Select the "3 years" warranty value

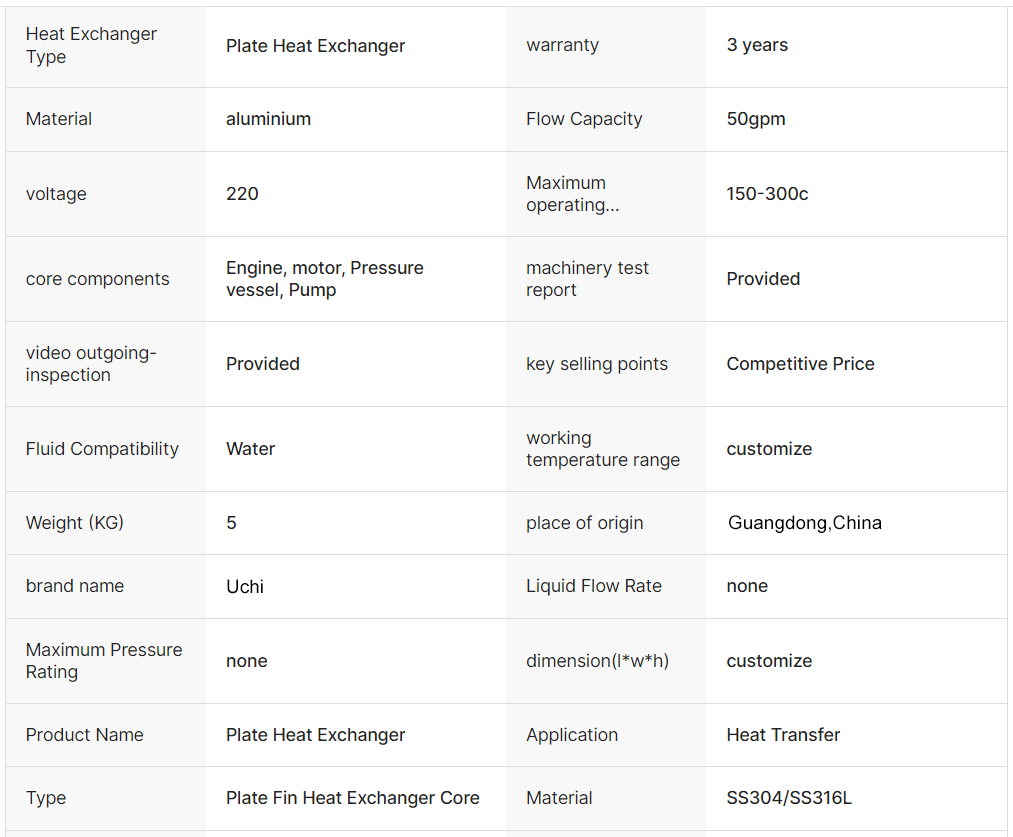757,45
